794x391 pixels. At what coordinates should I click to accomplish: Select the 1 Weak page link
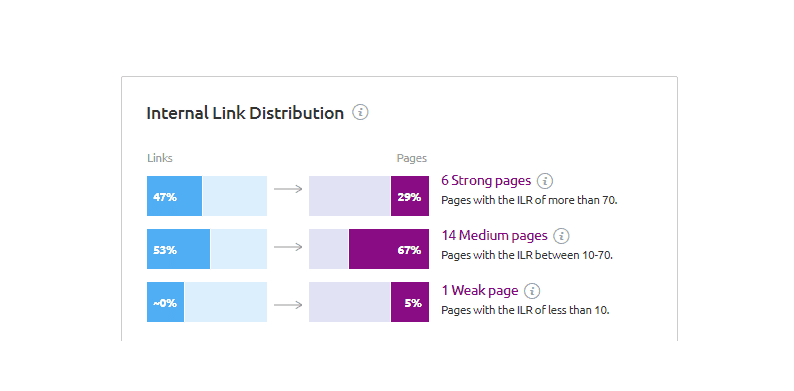[x=480, y=291]
